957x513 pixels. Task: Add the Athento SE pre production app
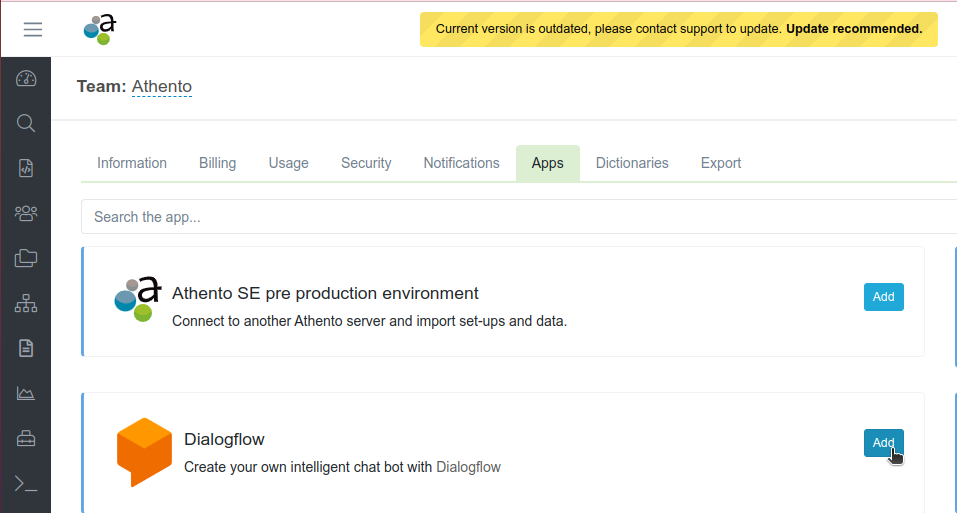coord(883,297)
